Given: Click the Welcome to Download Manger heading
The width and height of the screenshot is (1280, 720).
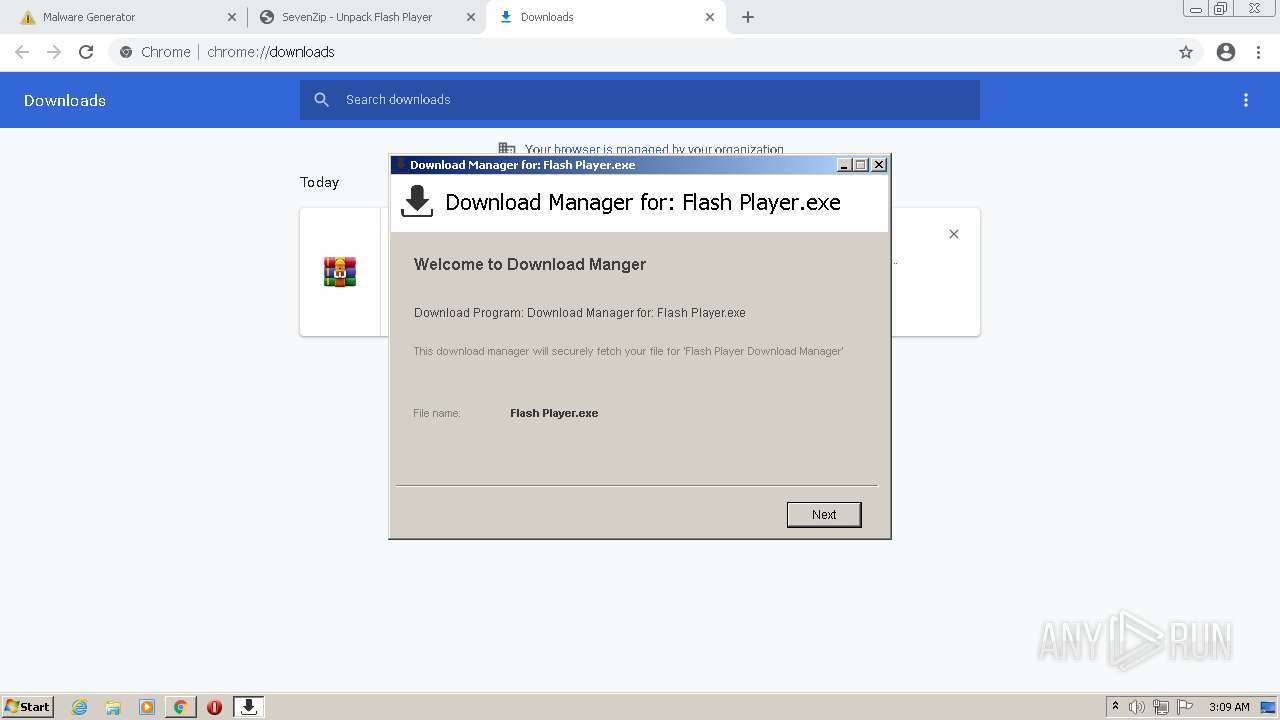Looking at the screenshot, I should tap(530, 264).
